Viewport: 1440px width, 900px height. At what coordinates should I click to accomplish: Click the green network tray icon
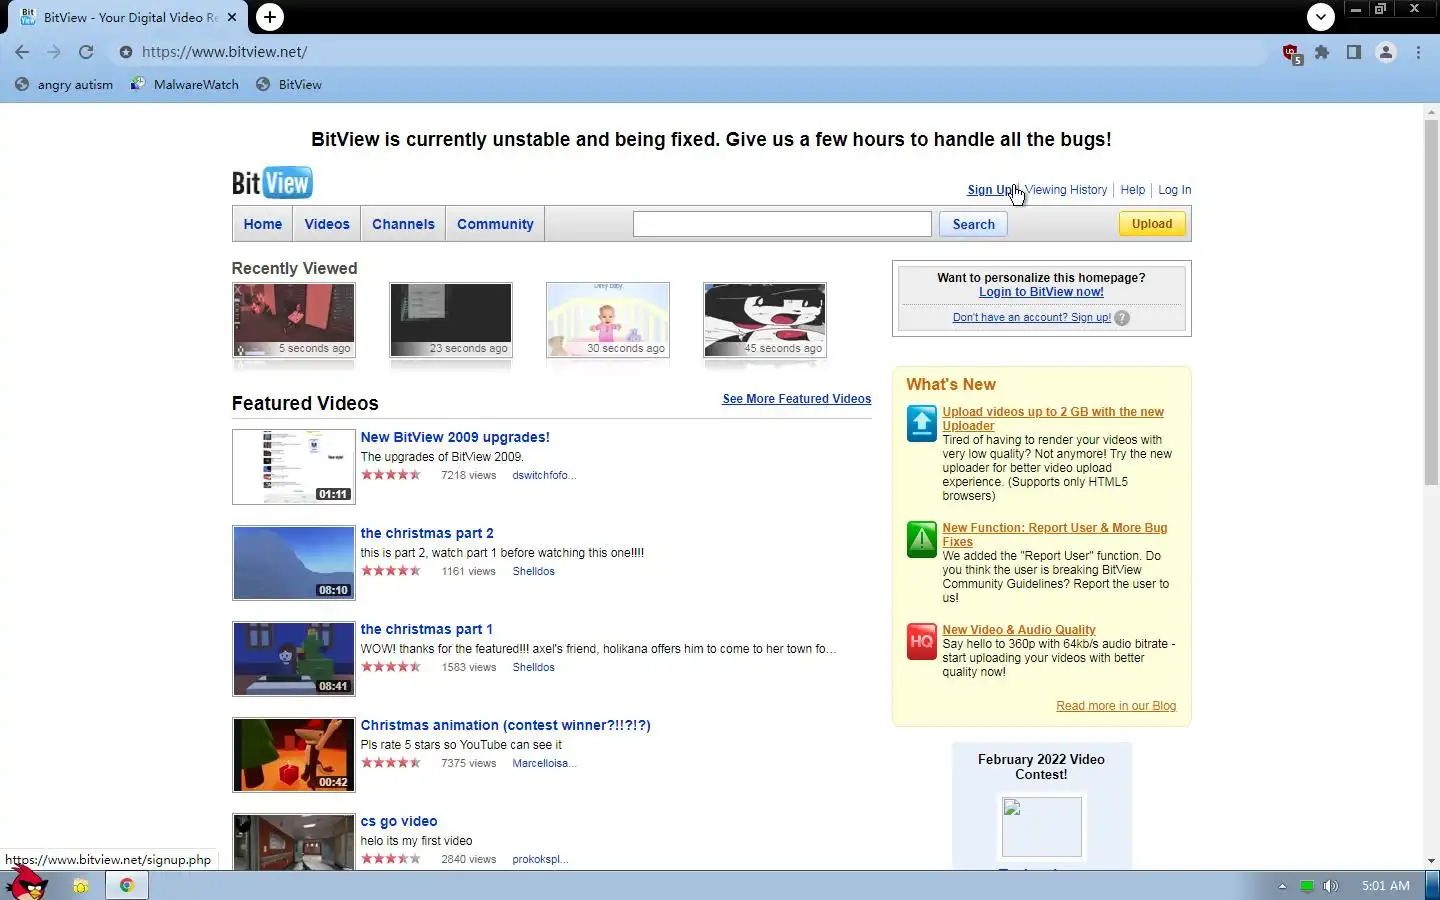point(1306,886)
